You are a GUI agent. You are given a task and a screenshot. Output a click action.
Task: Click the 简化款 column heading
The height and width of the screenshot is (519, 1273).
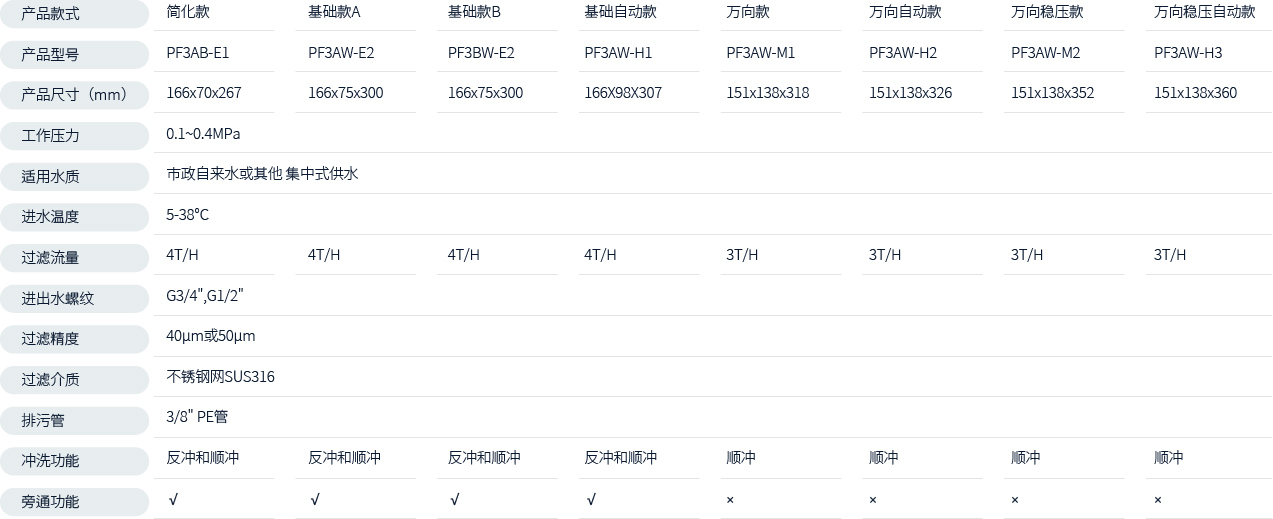coord(188,12)
